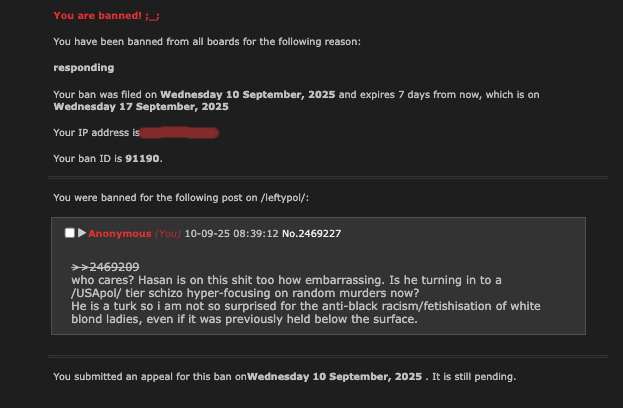623x408 pixels.
Task: Follow the struck-through >>2469209 reply link
Action: click(x=105, y=267)
